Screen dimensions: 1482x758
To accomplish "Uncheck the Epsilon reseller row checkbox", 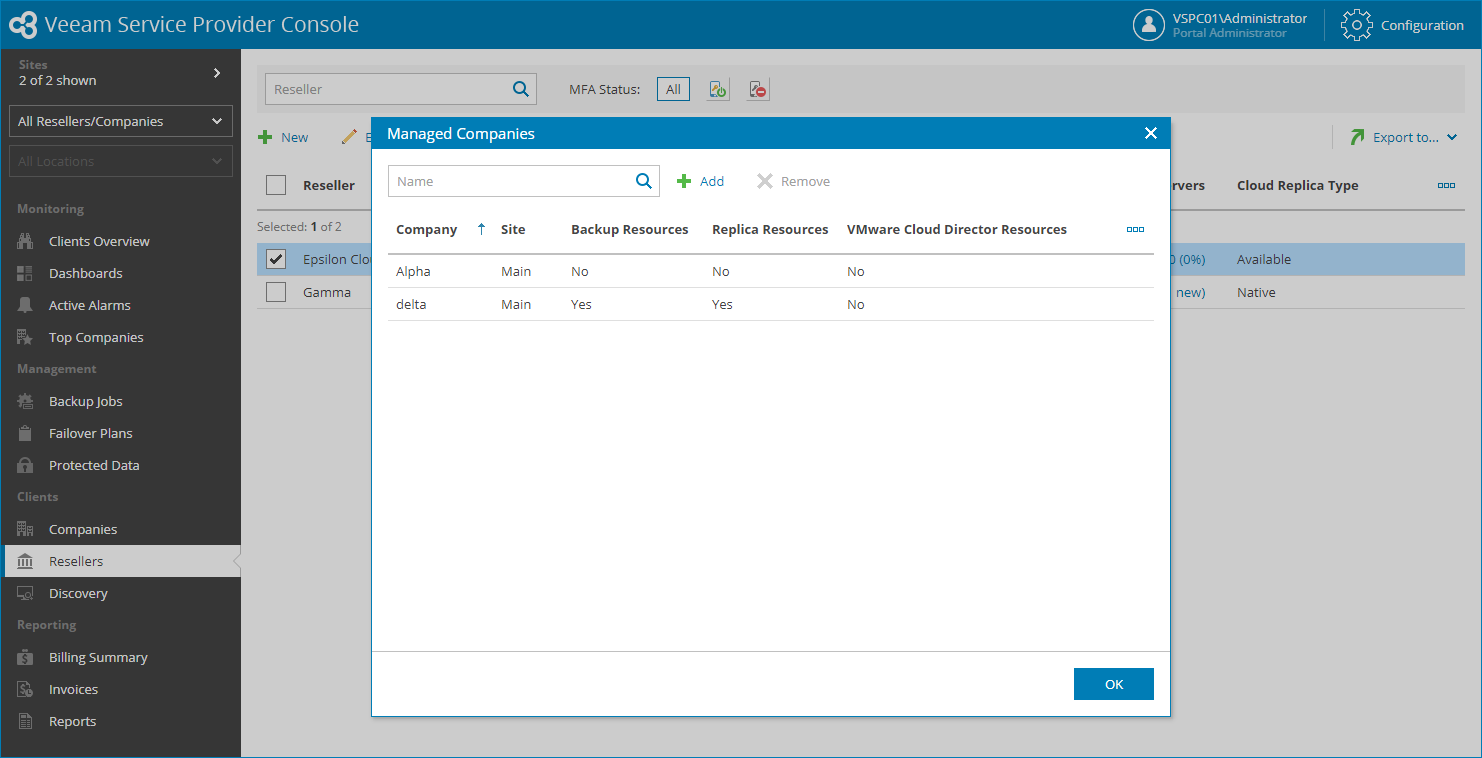I will coord(276,259).
